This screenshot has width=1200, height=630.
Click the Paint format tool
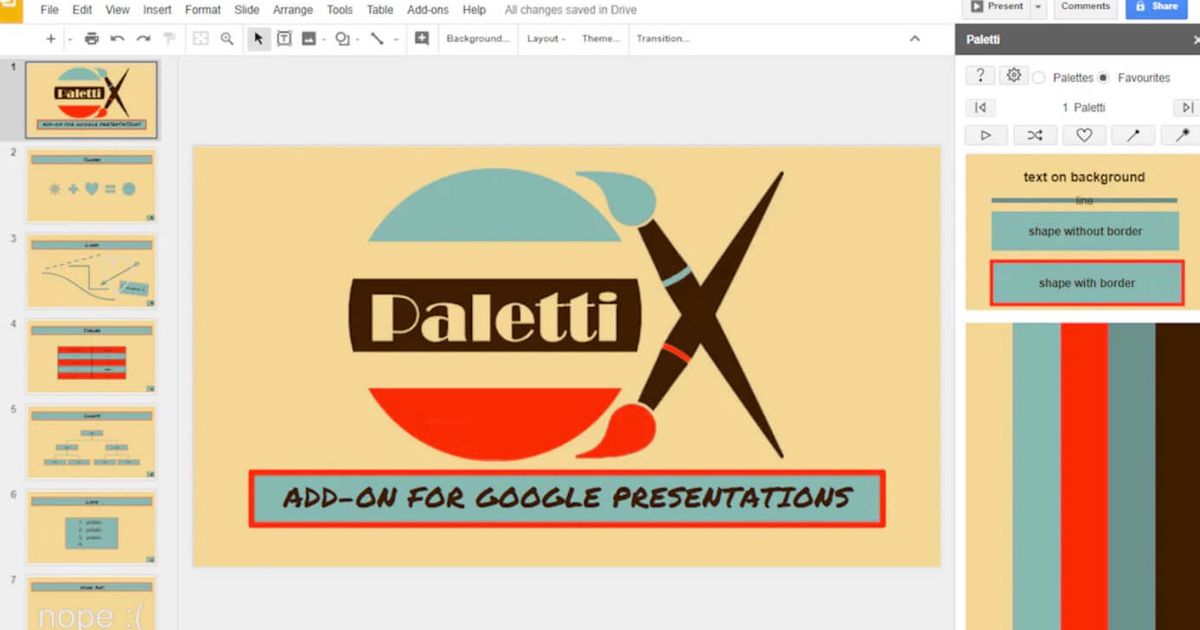pyautogui.click(x=170, y=38)
